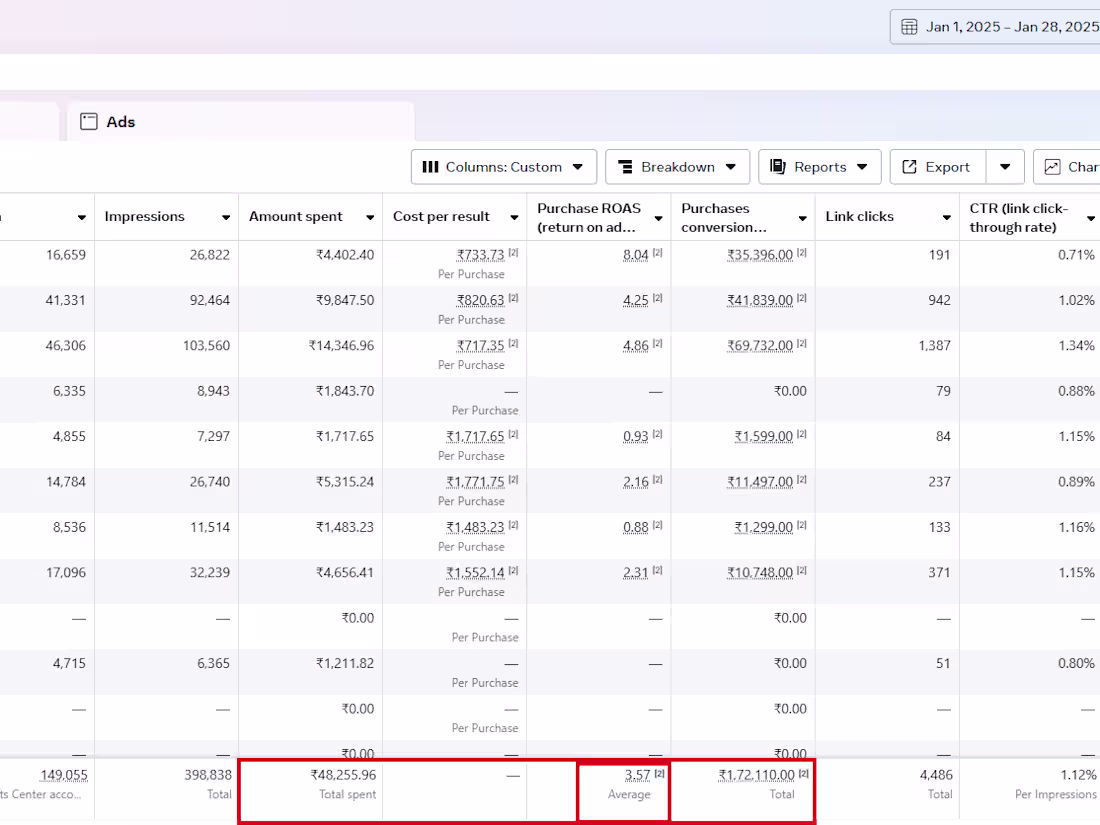
Task: Click the calendar icon in date range
Action: 909,27
